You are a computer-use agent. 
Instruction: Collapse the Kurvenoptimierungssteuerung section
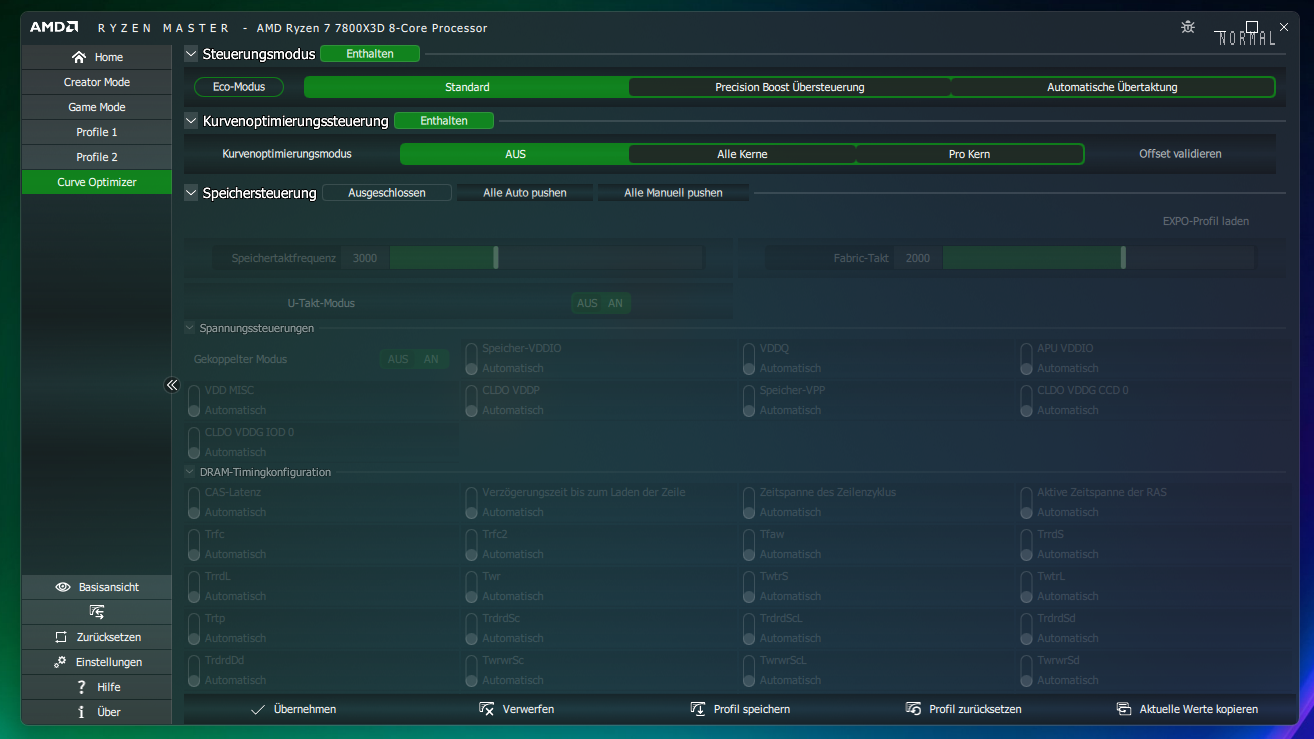coord(191,121)
